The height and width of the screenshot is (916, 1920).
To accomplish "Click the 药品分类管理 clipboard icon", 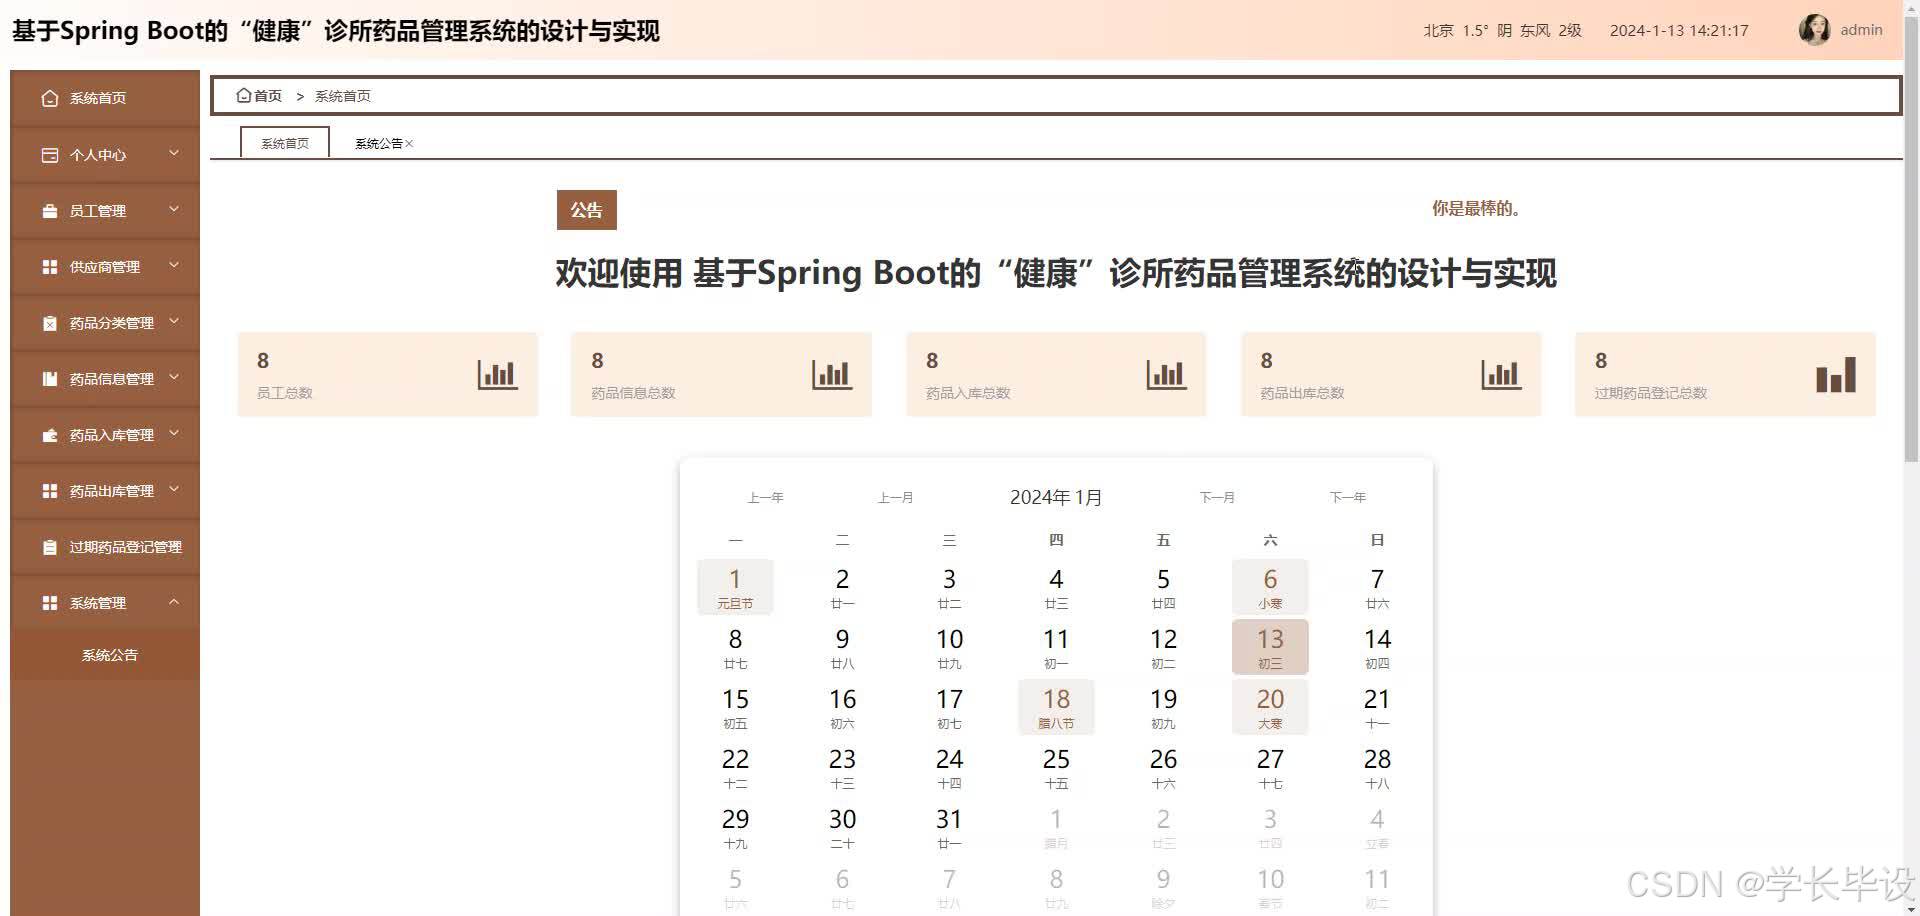I will tap(50, 323).
